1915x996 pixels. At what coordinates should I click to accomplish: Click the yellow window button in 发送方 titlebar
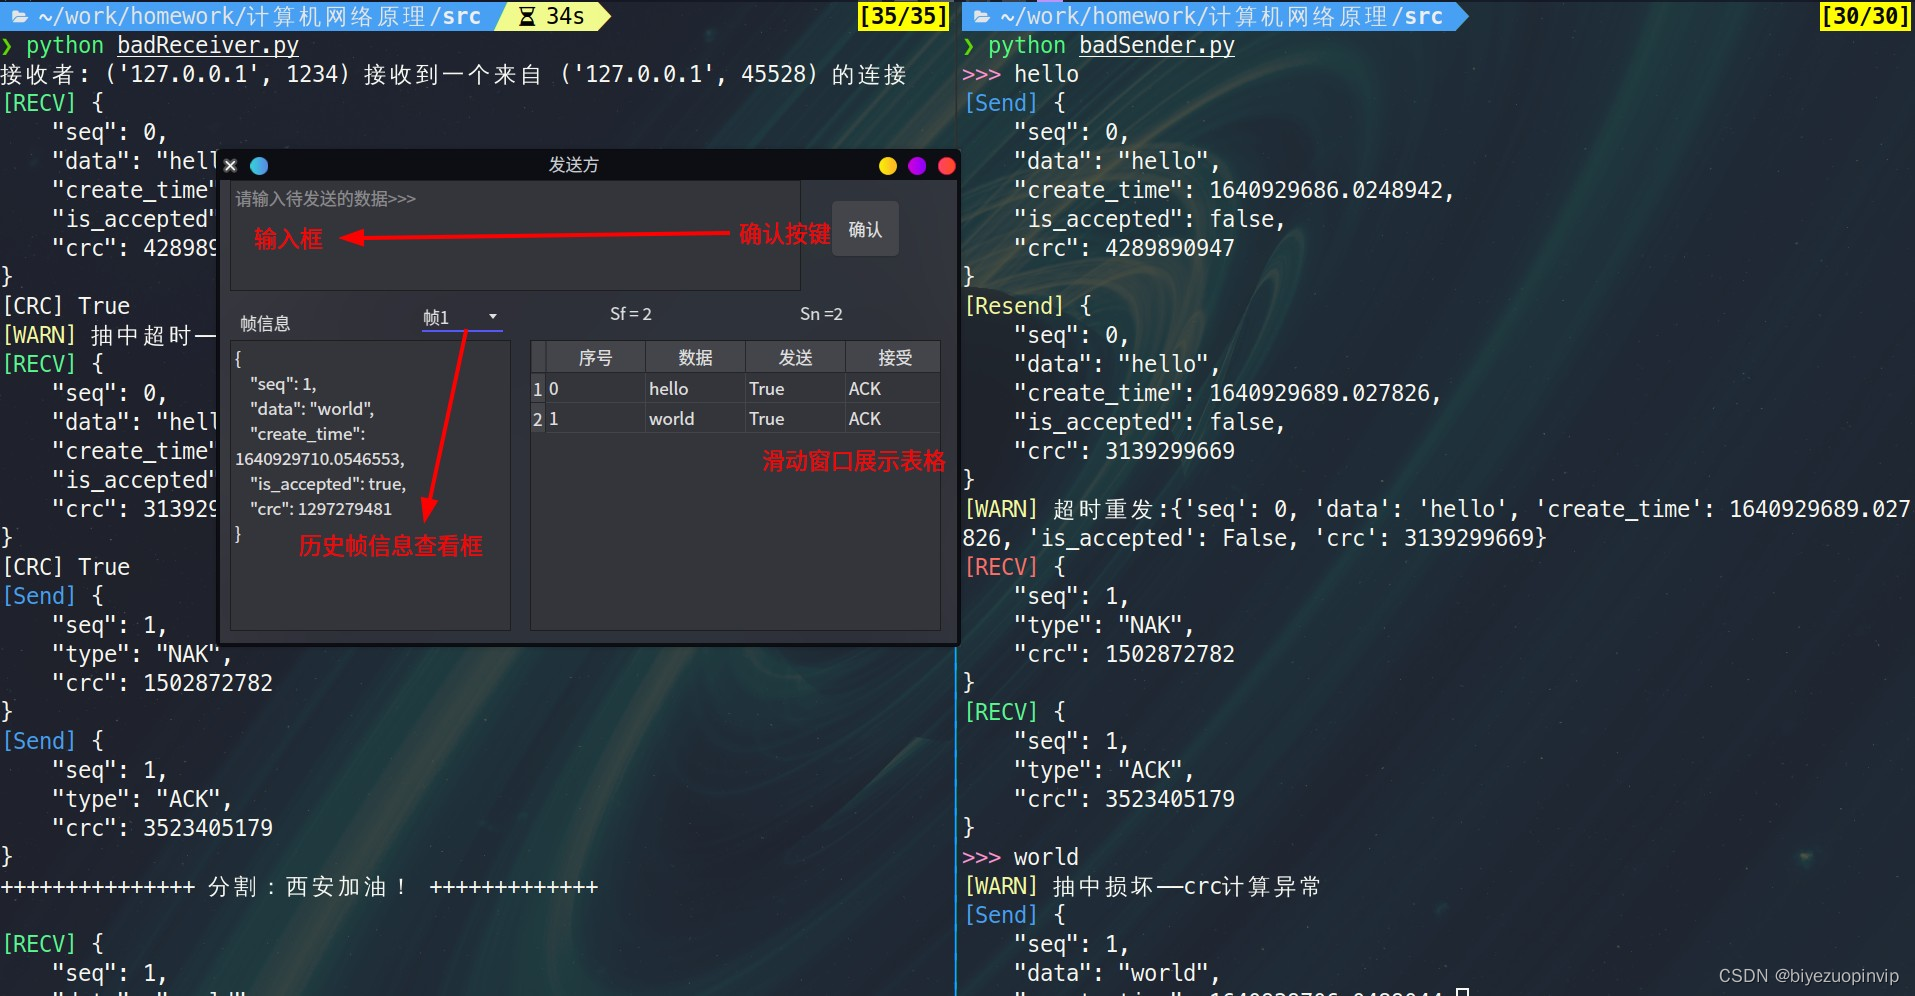pos(887,166)
